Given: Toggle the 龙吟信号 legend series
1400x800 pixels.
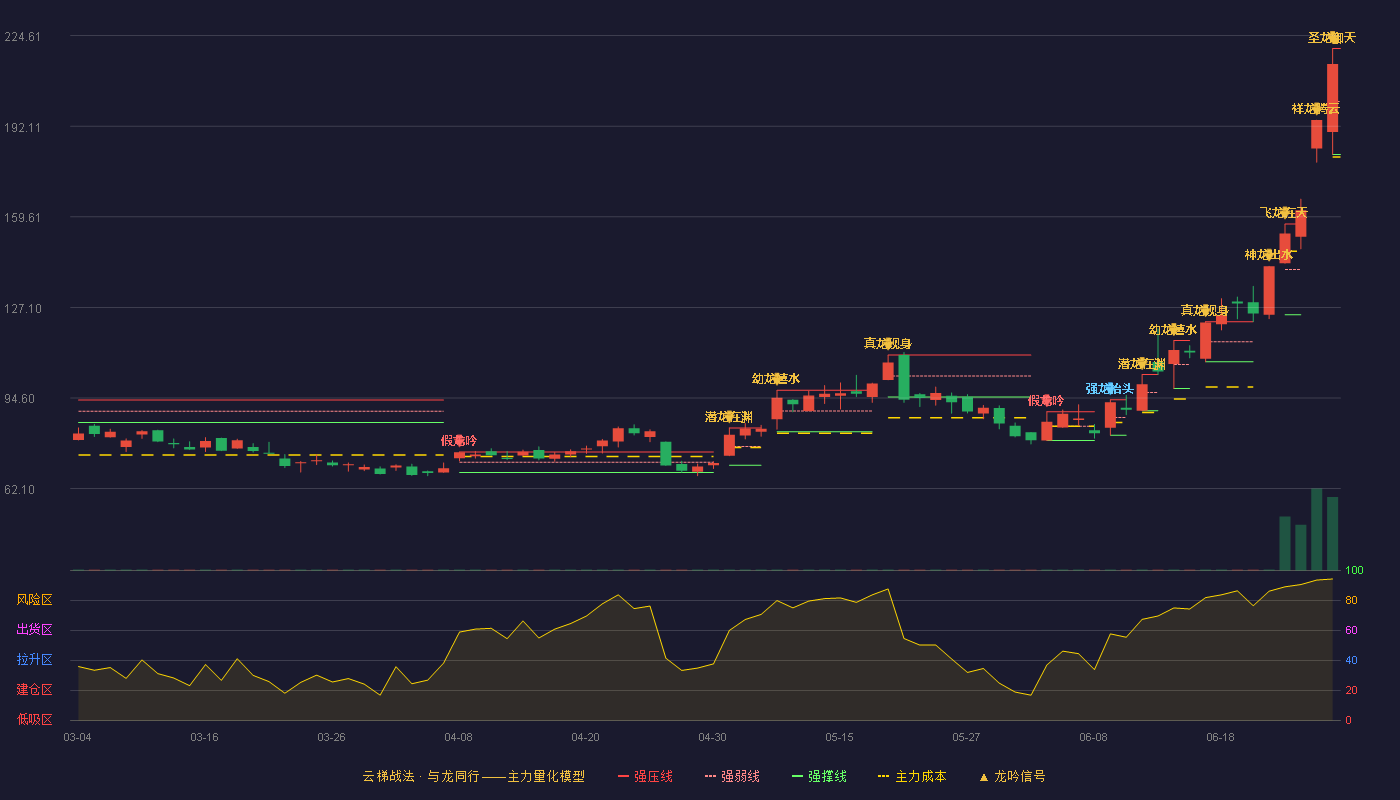Looking at the screenshot, I should tap(1012, 776).
